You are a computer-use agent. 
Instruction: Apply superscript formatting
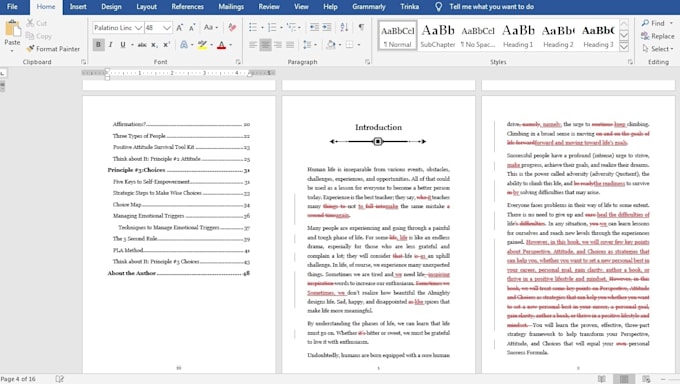166,45
